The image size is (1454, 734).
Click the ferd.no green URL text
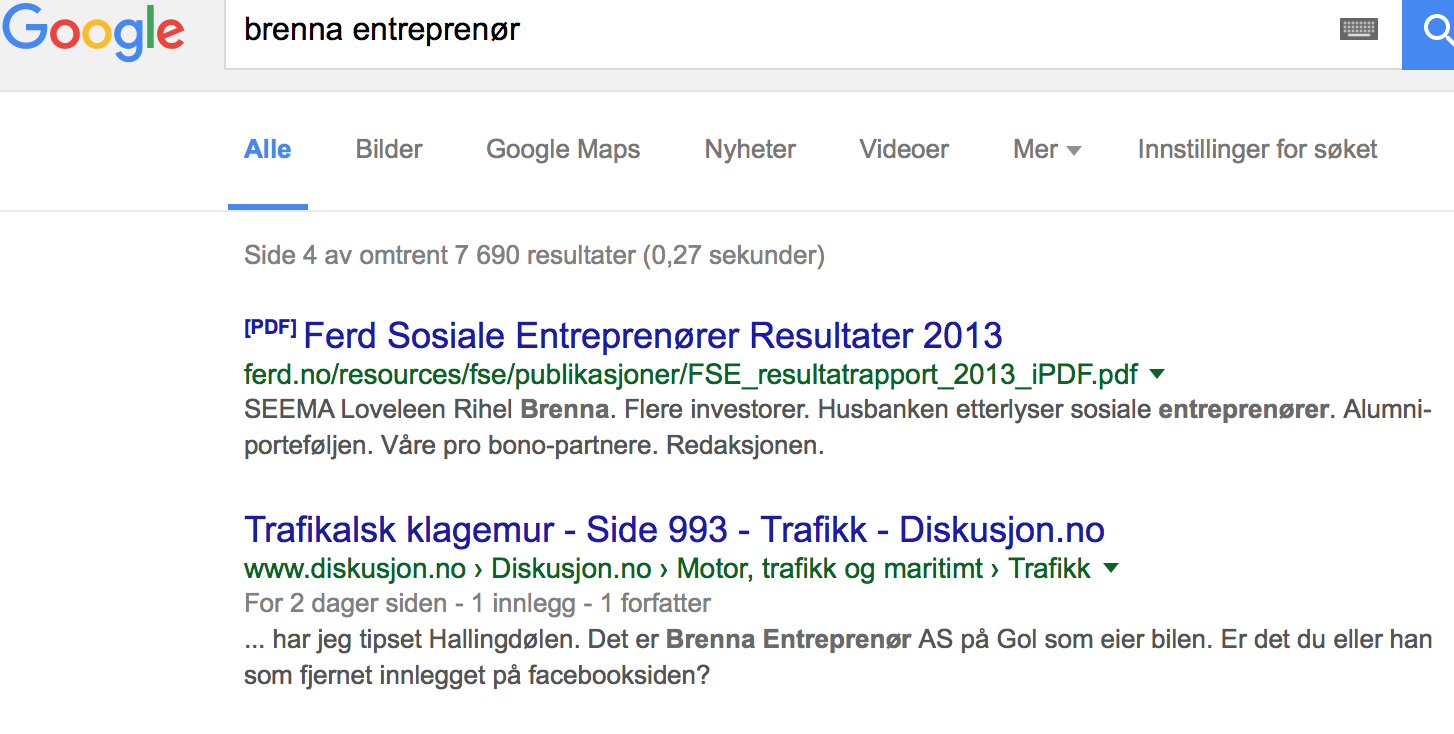[690, 375]
